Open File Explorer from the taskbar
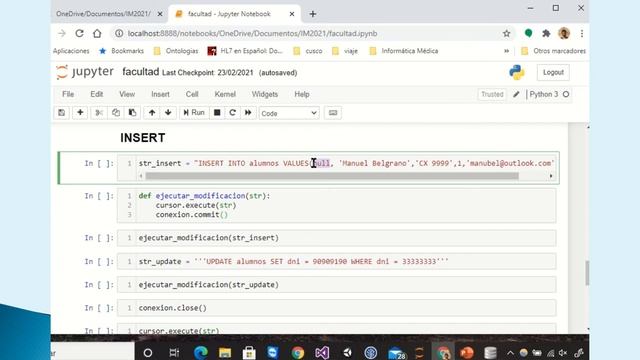 [x=224, y=352]
